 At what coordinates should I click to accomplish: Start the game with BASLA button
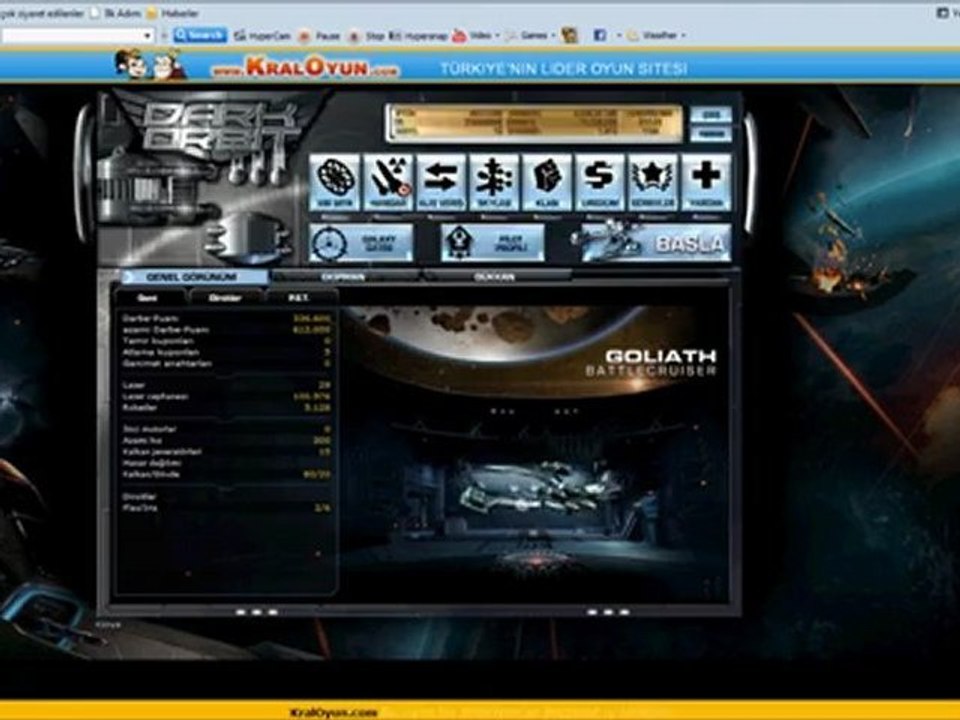pyautogui.click(x=654, y=243)
